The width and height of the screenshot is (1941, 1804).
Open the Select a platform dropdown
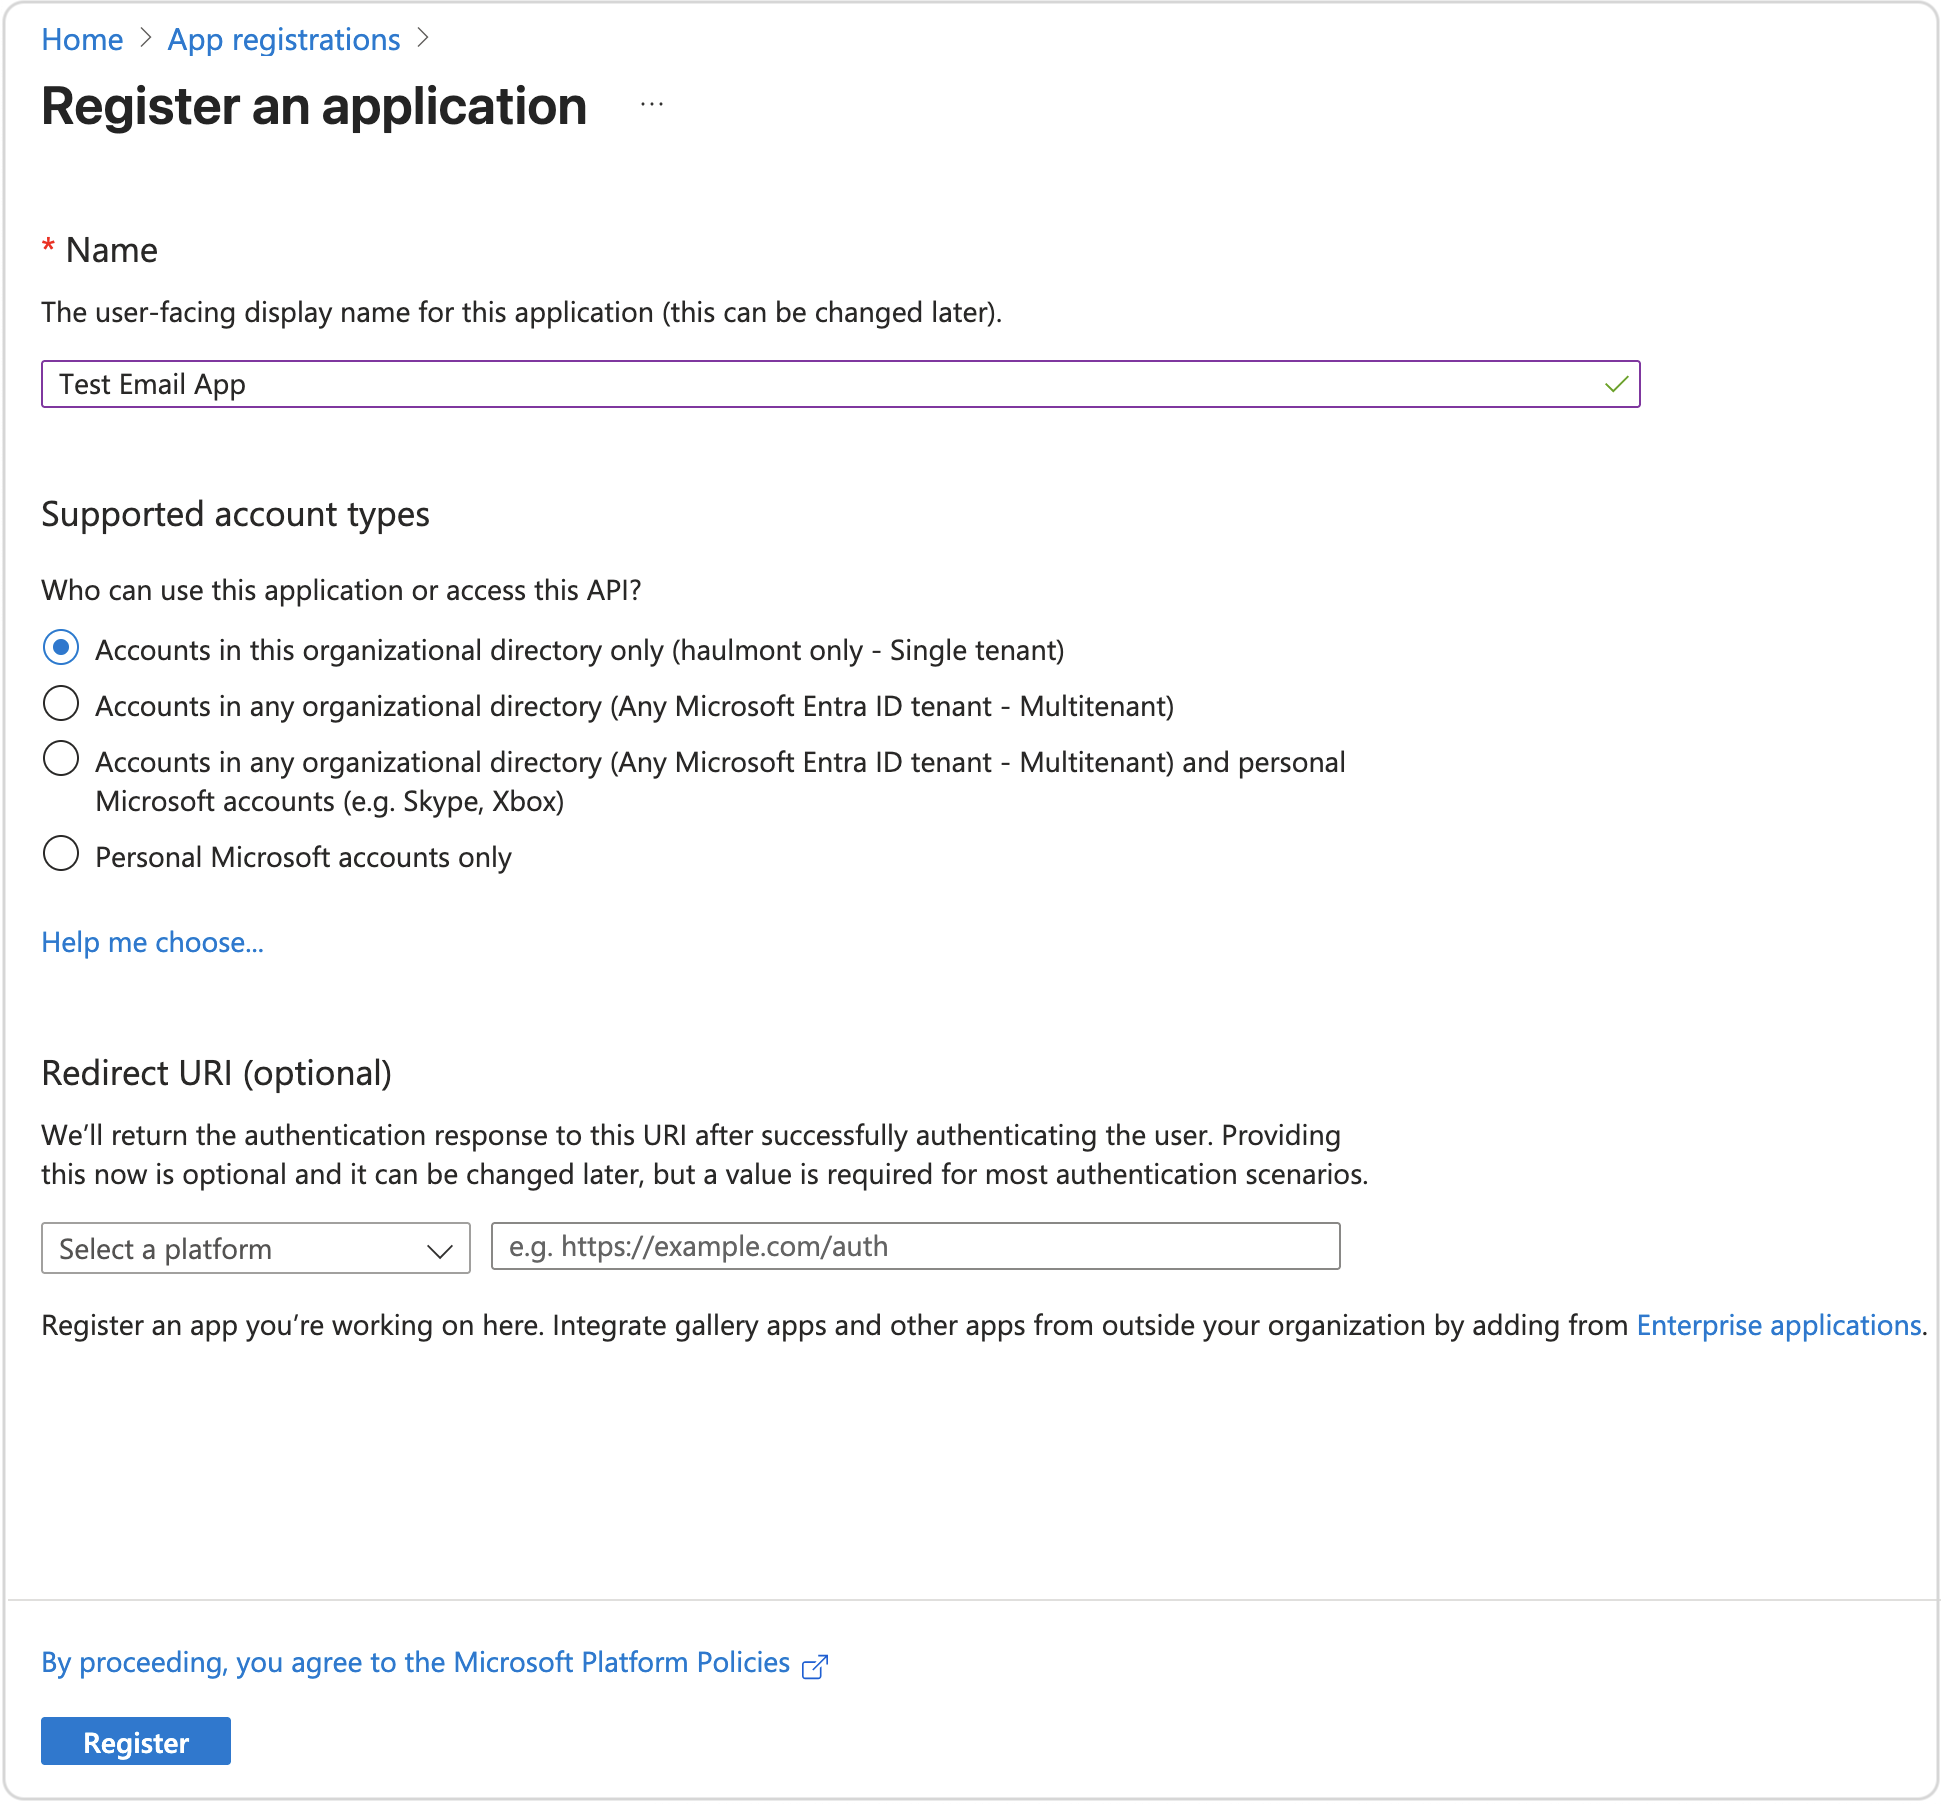pos(255,1248)
